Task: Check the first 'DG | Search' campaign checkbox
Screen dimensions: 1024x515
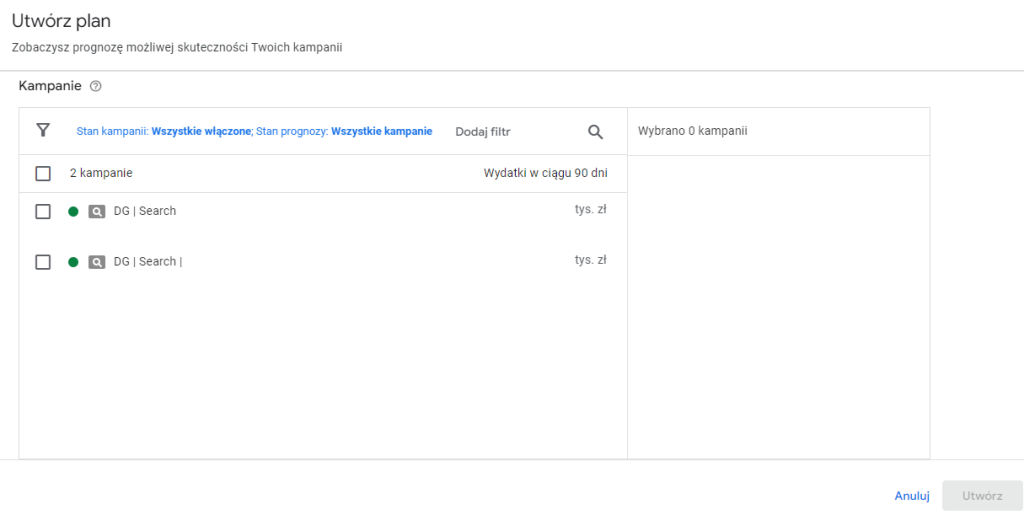Action: click(43, 211)
